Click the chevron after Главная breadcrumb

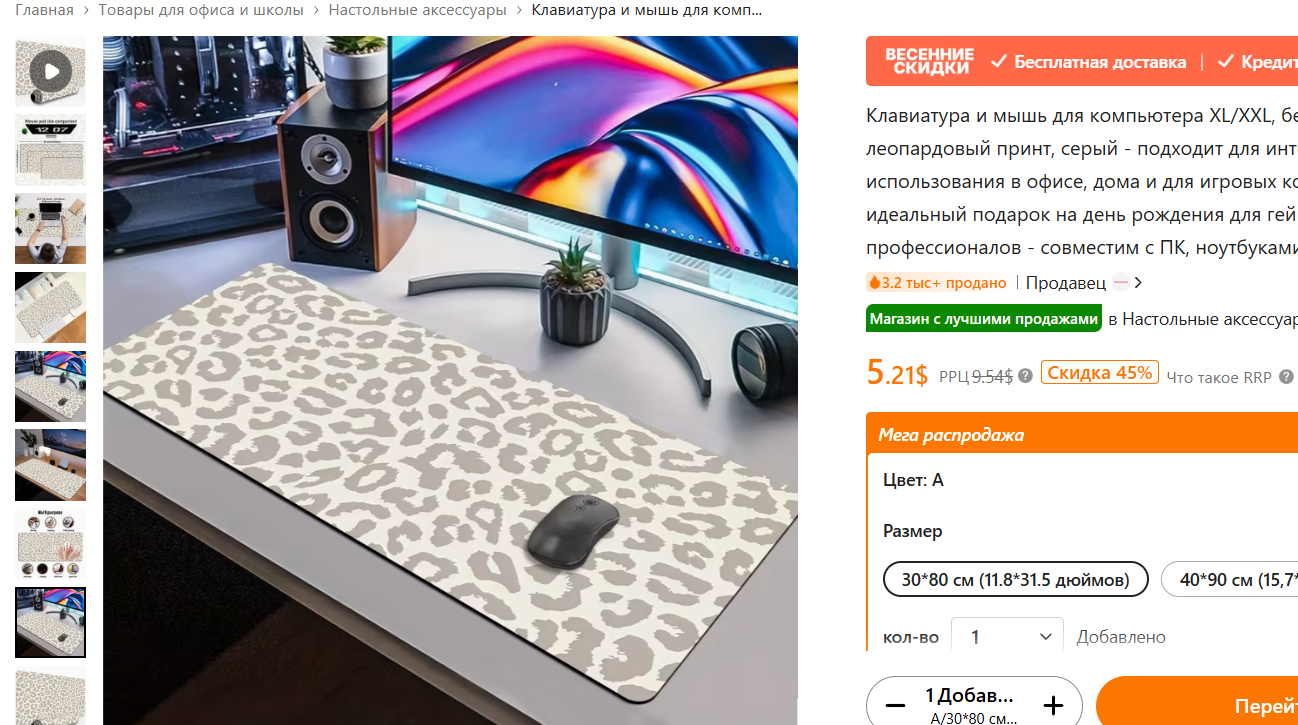pos(86,11)
